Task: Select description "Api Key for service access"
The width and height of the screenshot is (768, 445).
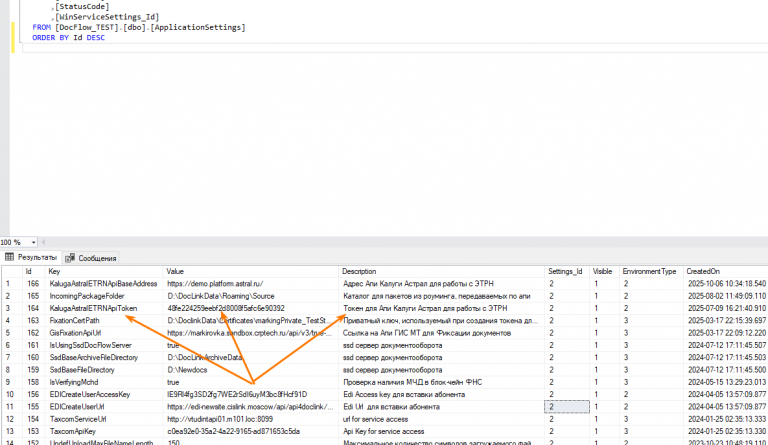Action: 441,431
